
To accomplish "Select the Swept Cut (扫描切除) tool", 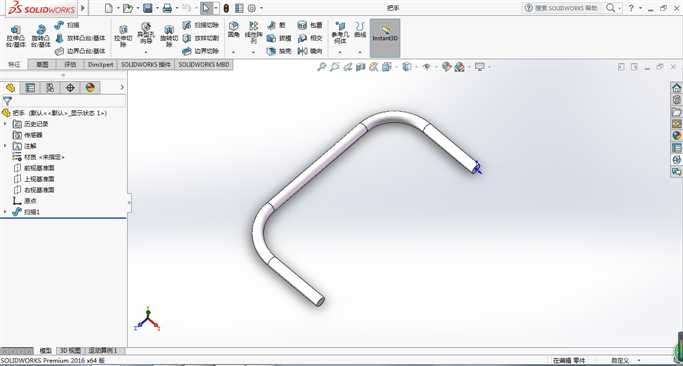I will point(201,25).
